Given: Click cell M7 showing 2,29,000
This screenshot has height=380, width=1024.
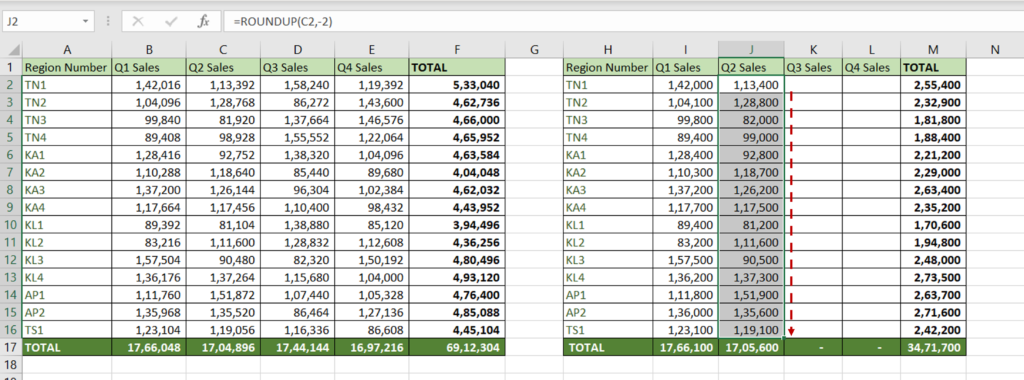Looking at the screenshot, I should point(933,172).
